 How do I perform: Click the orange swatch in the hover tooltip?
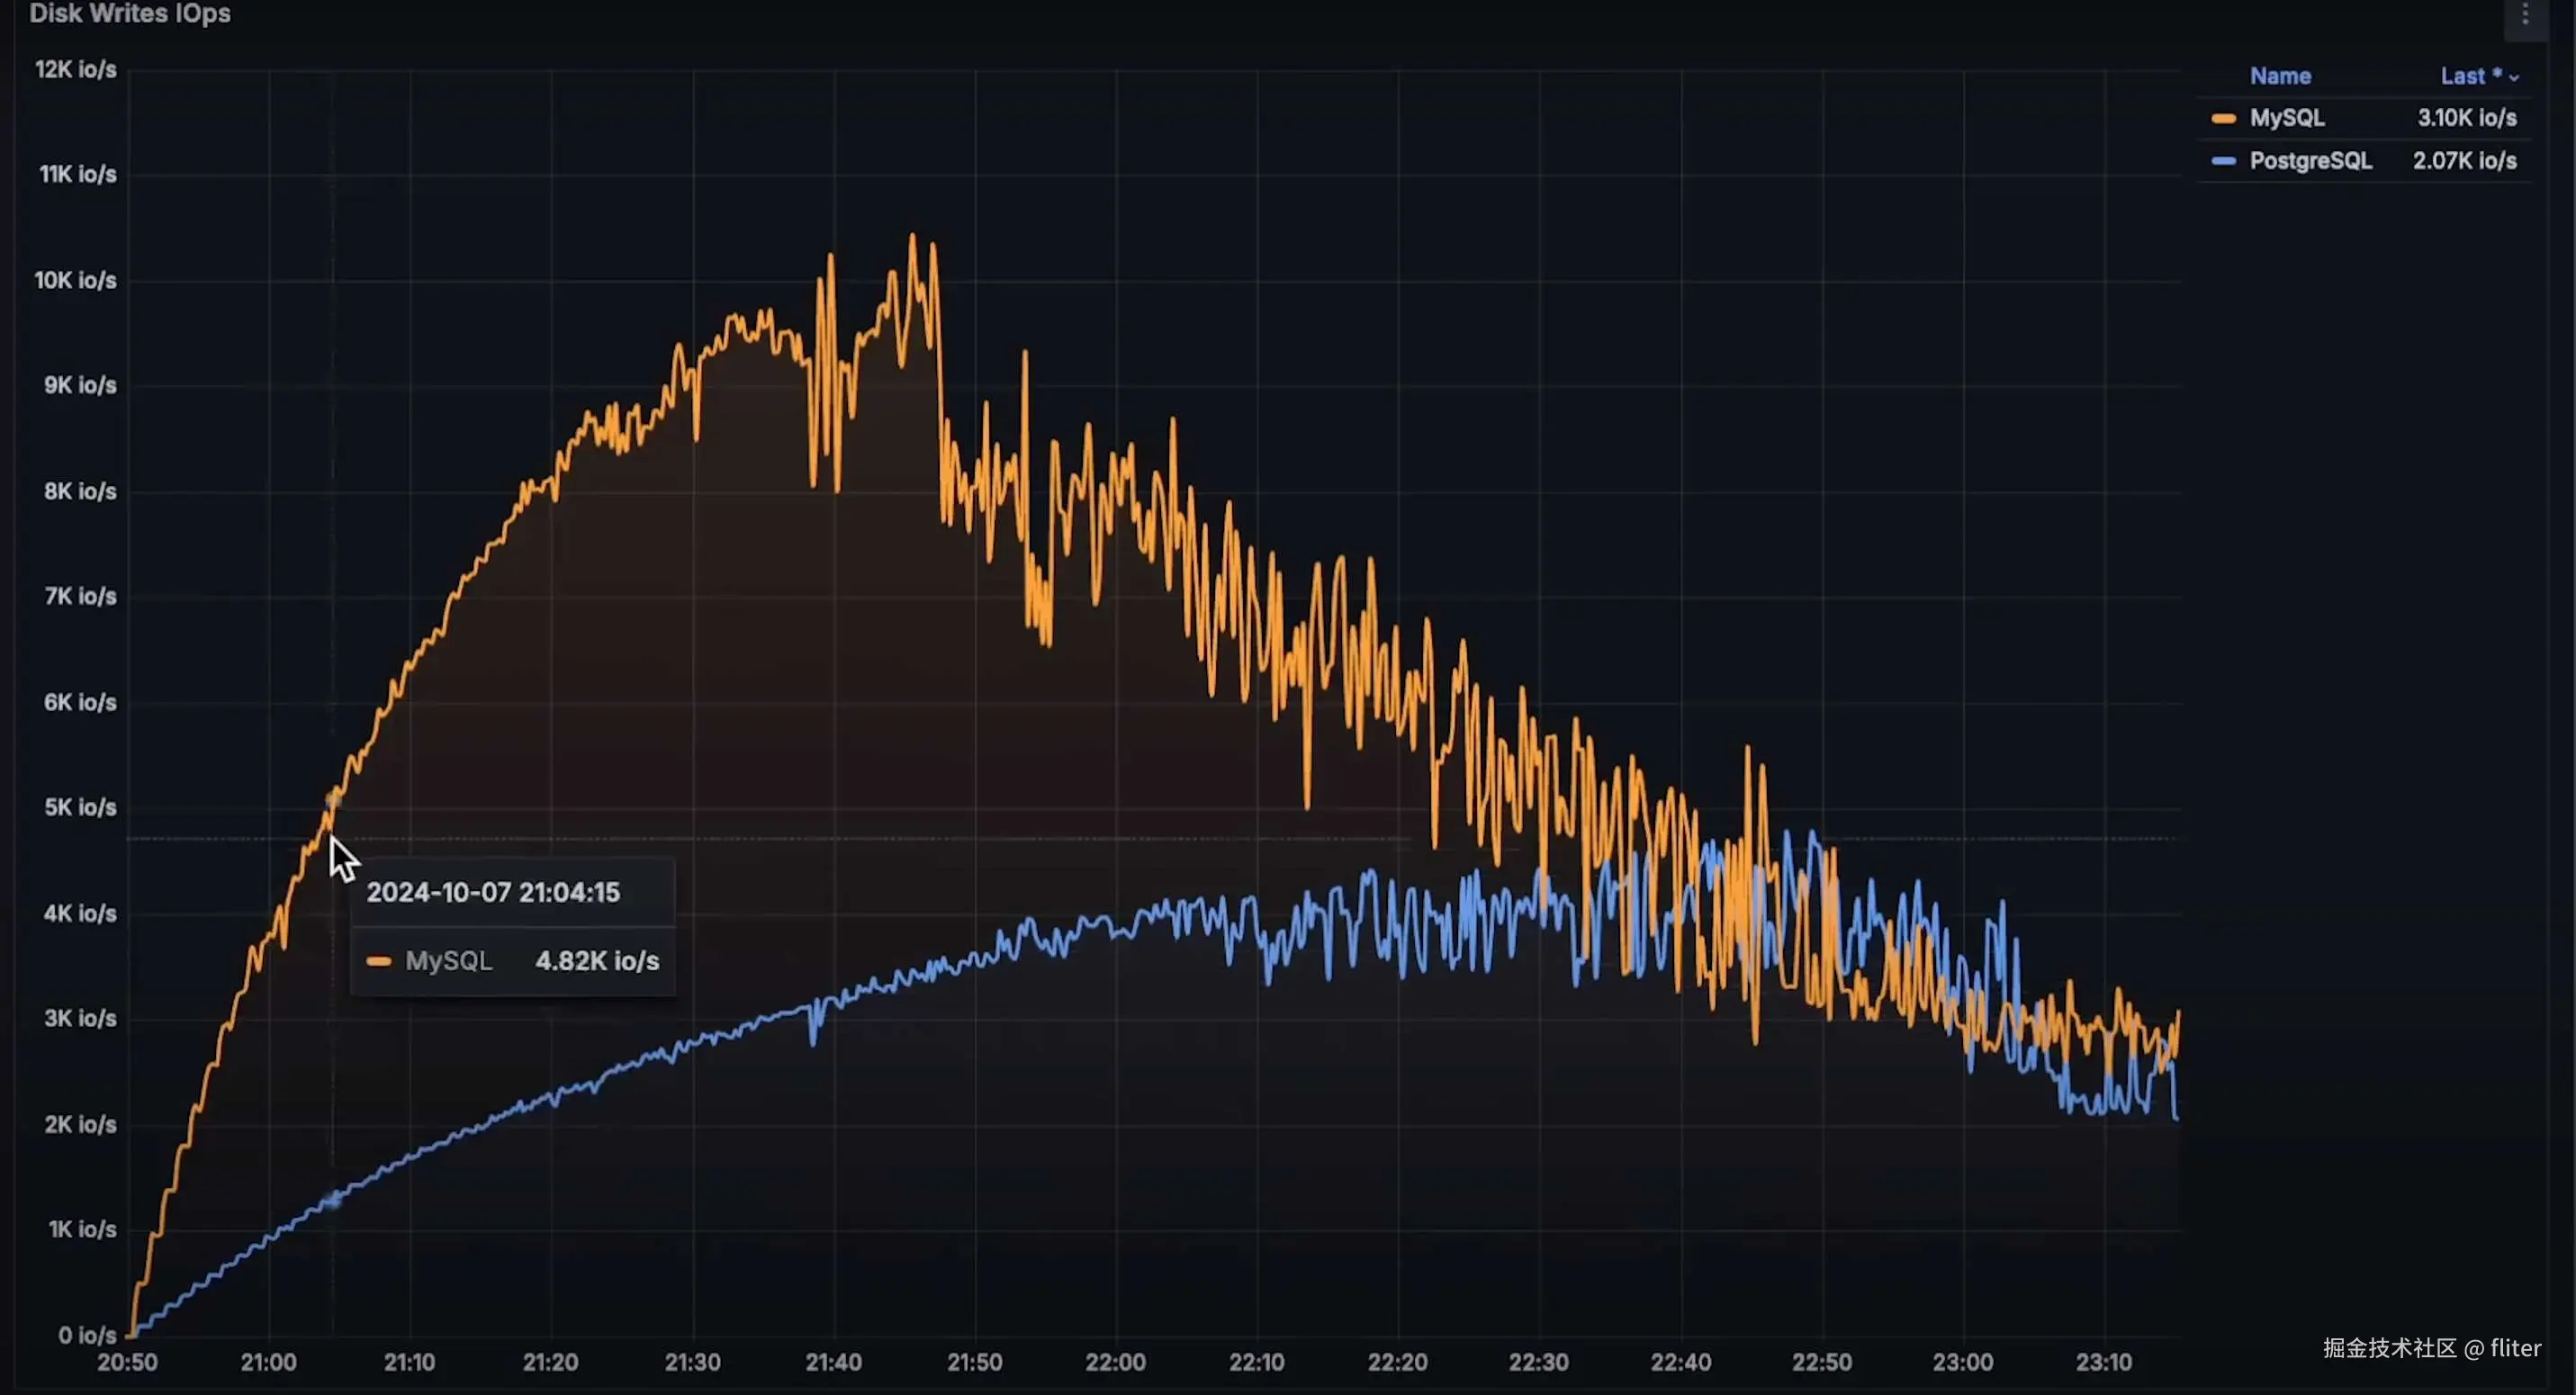tap(378, 961)
